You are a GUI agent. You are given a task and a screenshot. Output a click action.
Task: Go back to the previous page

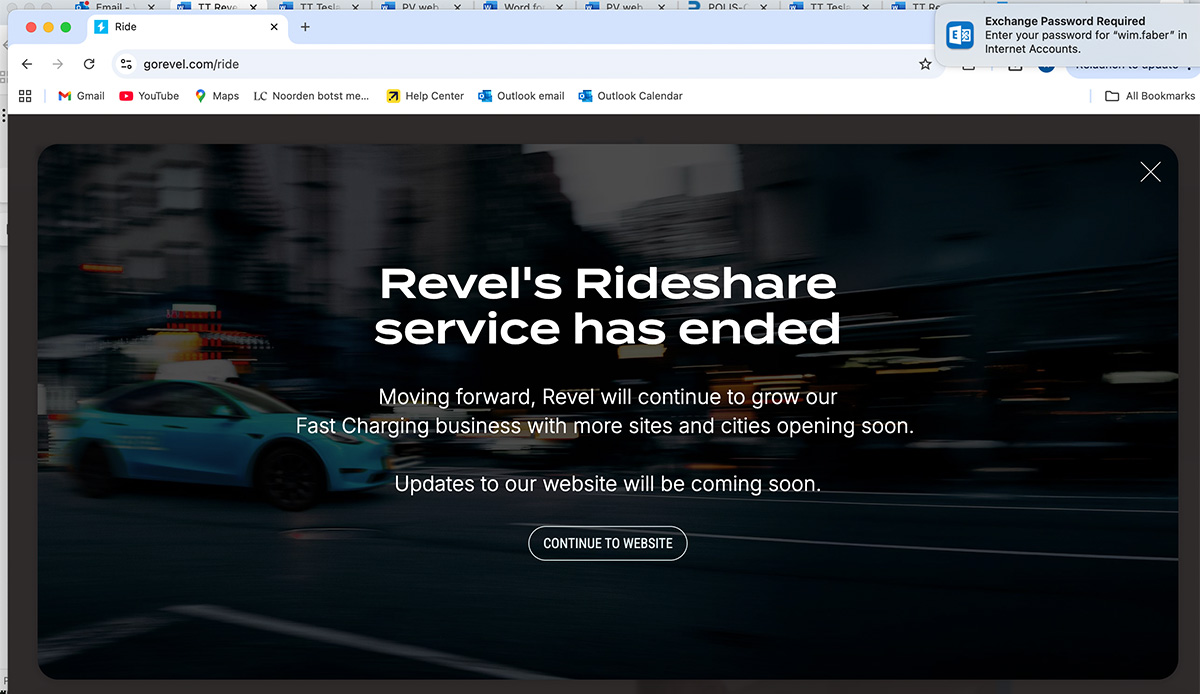[x=27, y=64]
